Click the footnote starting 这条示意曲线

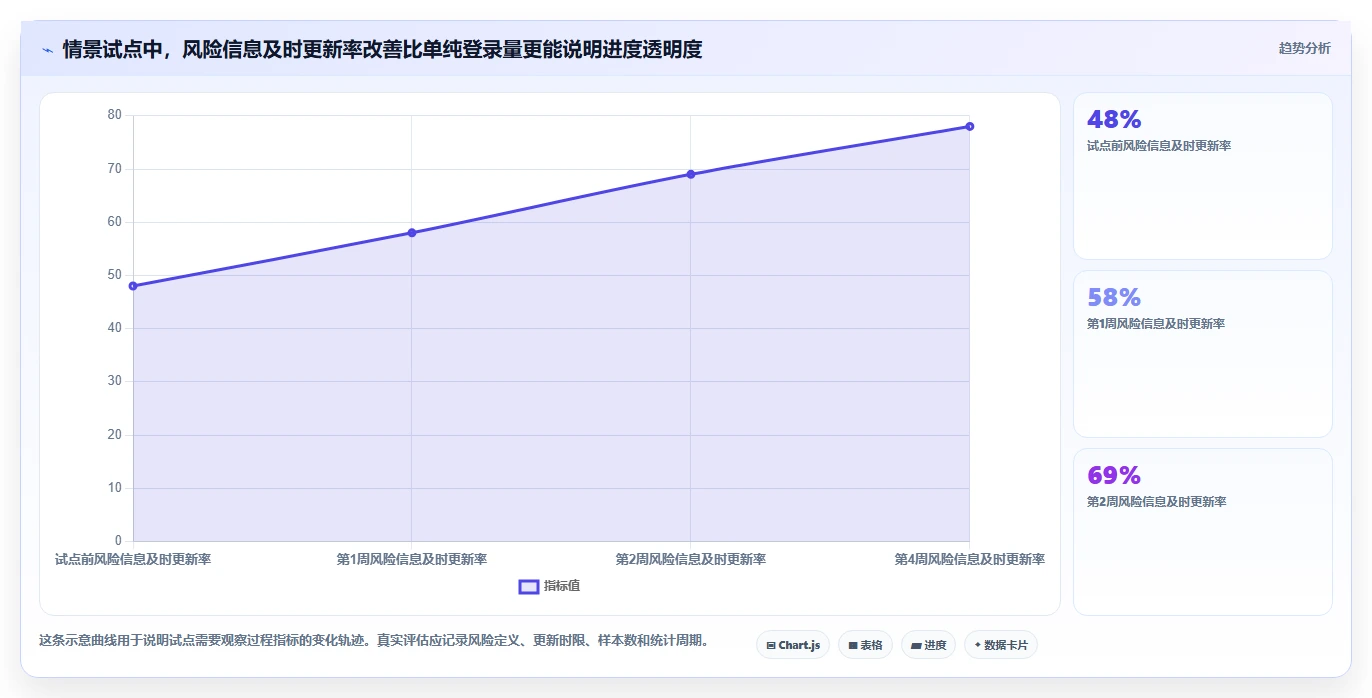coord(374,641)
